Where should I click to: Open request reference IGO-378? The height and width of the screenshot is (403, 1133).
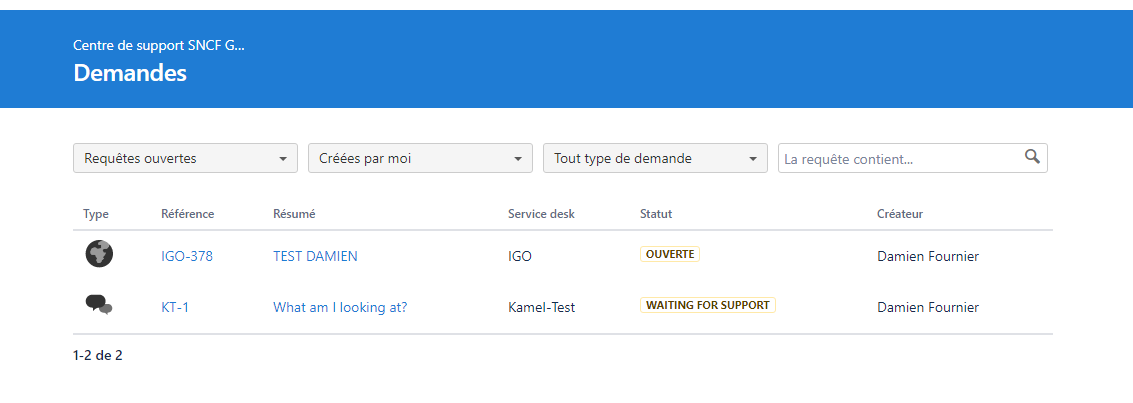186,256
